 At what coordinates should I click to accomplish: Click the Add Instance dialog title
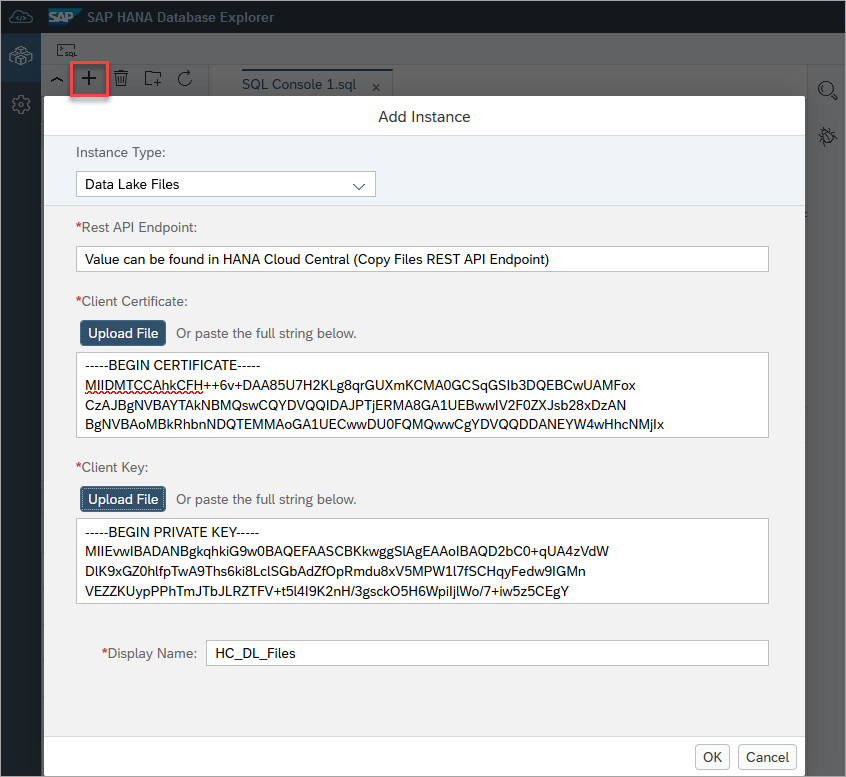(x=424, y=117)
